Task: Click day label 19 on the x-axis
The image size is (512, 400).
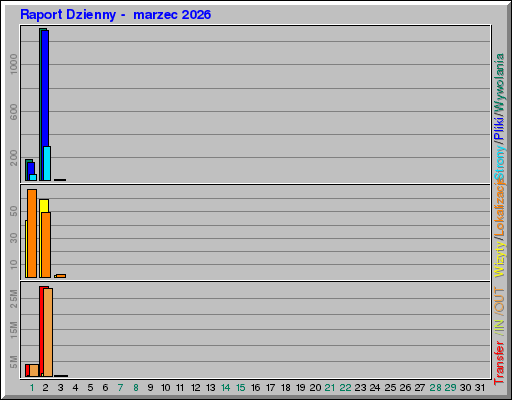Action: [300, 388]
